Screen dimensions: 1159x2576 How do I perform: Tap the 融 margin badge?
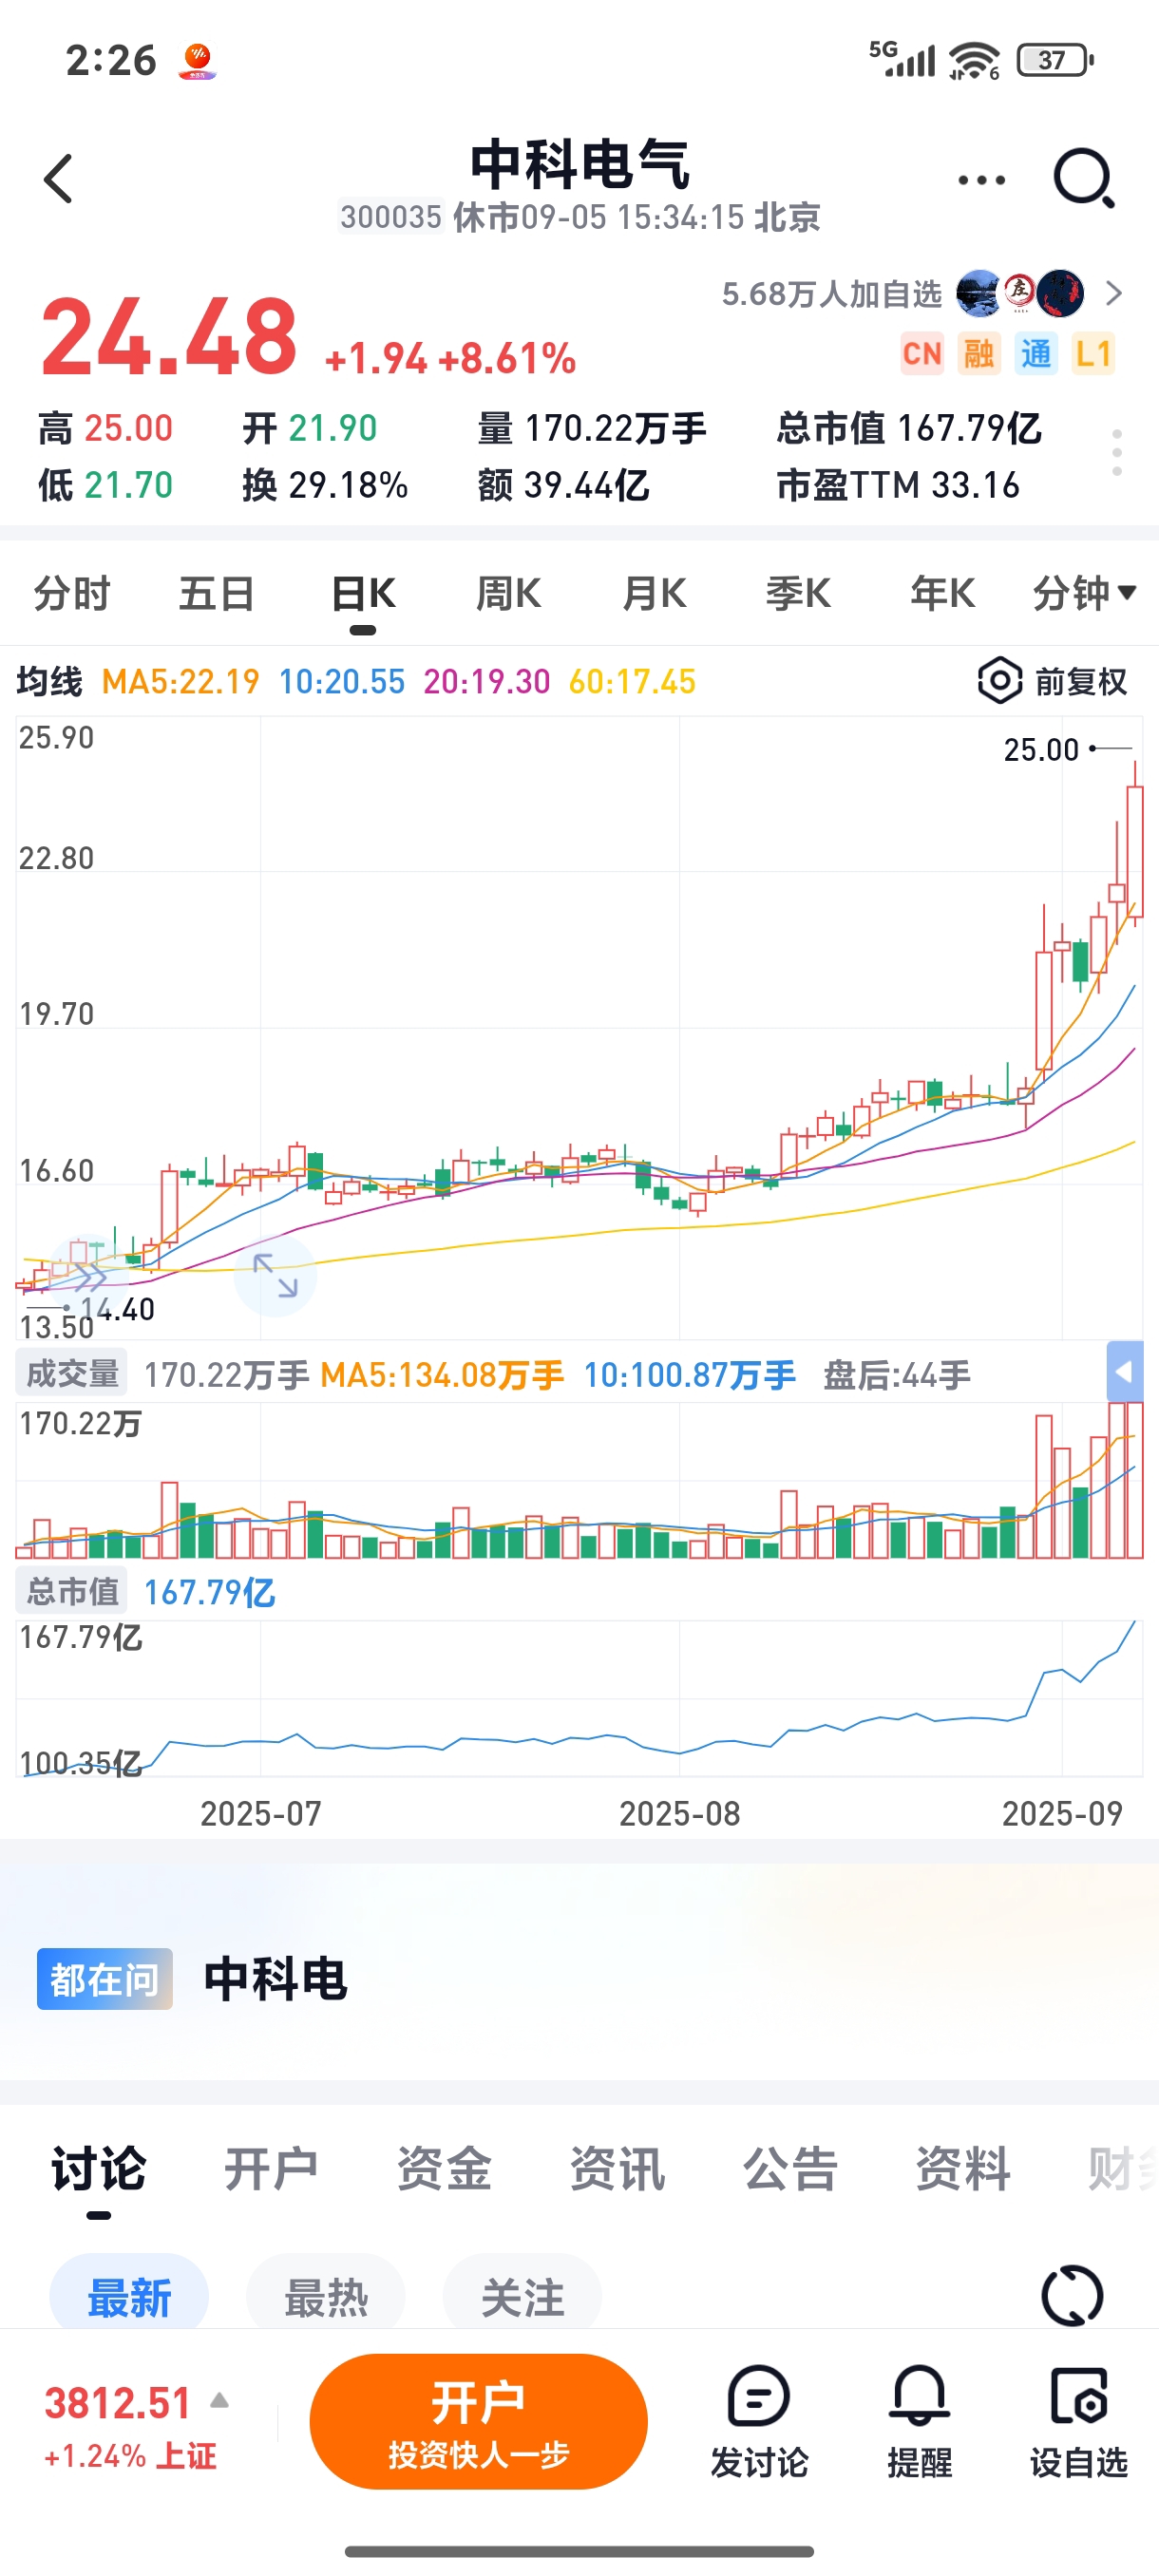pos(979,354)
